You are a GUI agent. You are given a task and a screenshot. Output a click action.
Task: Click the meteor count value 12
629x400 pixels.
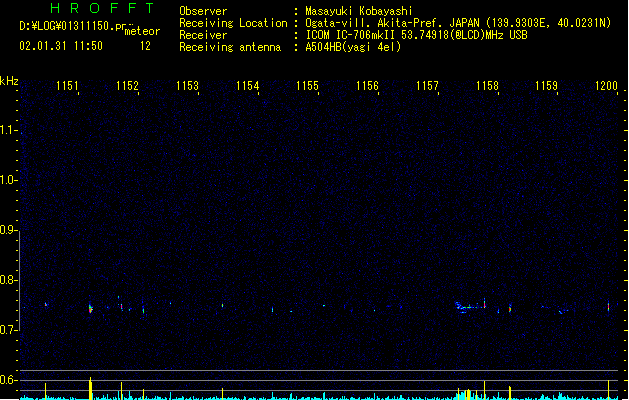145,46
